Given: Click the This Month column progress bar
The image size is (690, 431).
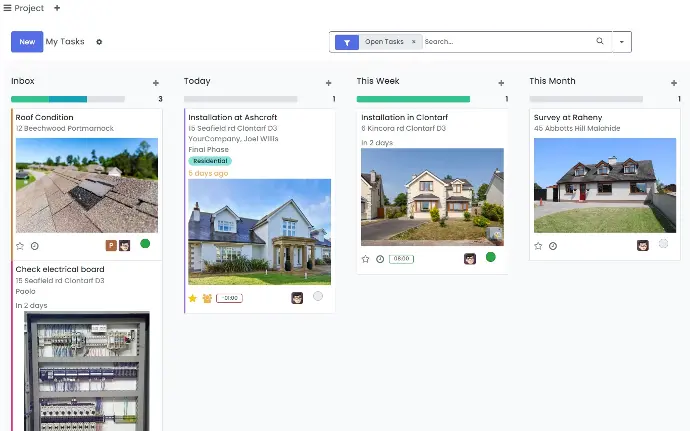Looking at the screenshot, I should click(x=586, y=99).
